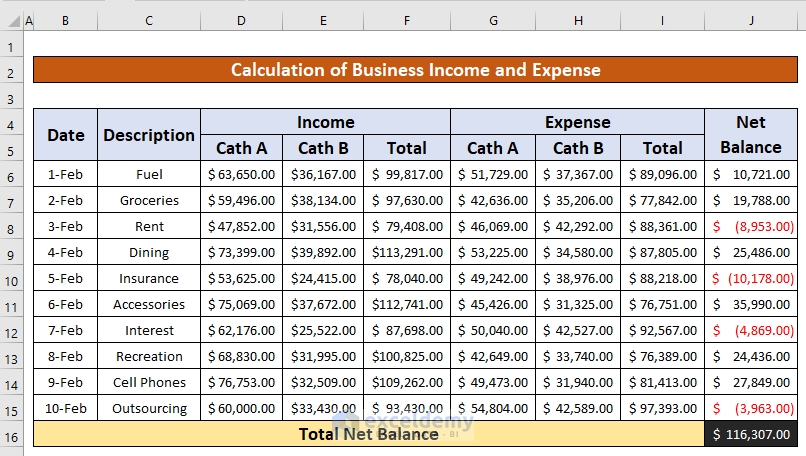The image size is (806, 456).
Task: Select the Groceries description cell
Action: pos(149,201)
